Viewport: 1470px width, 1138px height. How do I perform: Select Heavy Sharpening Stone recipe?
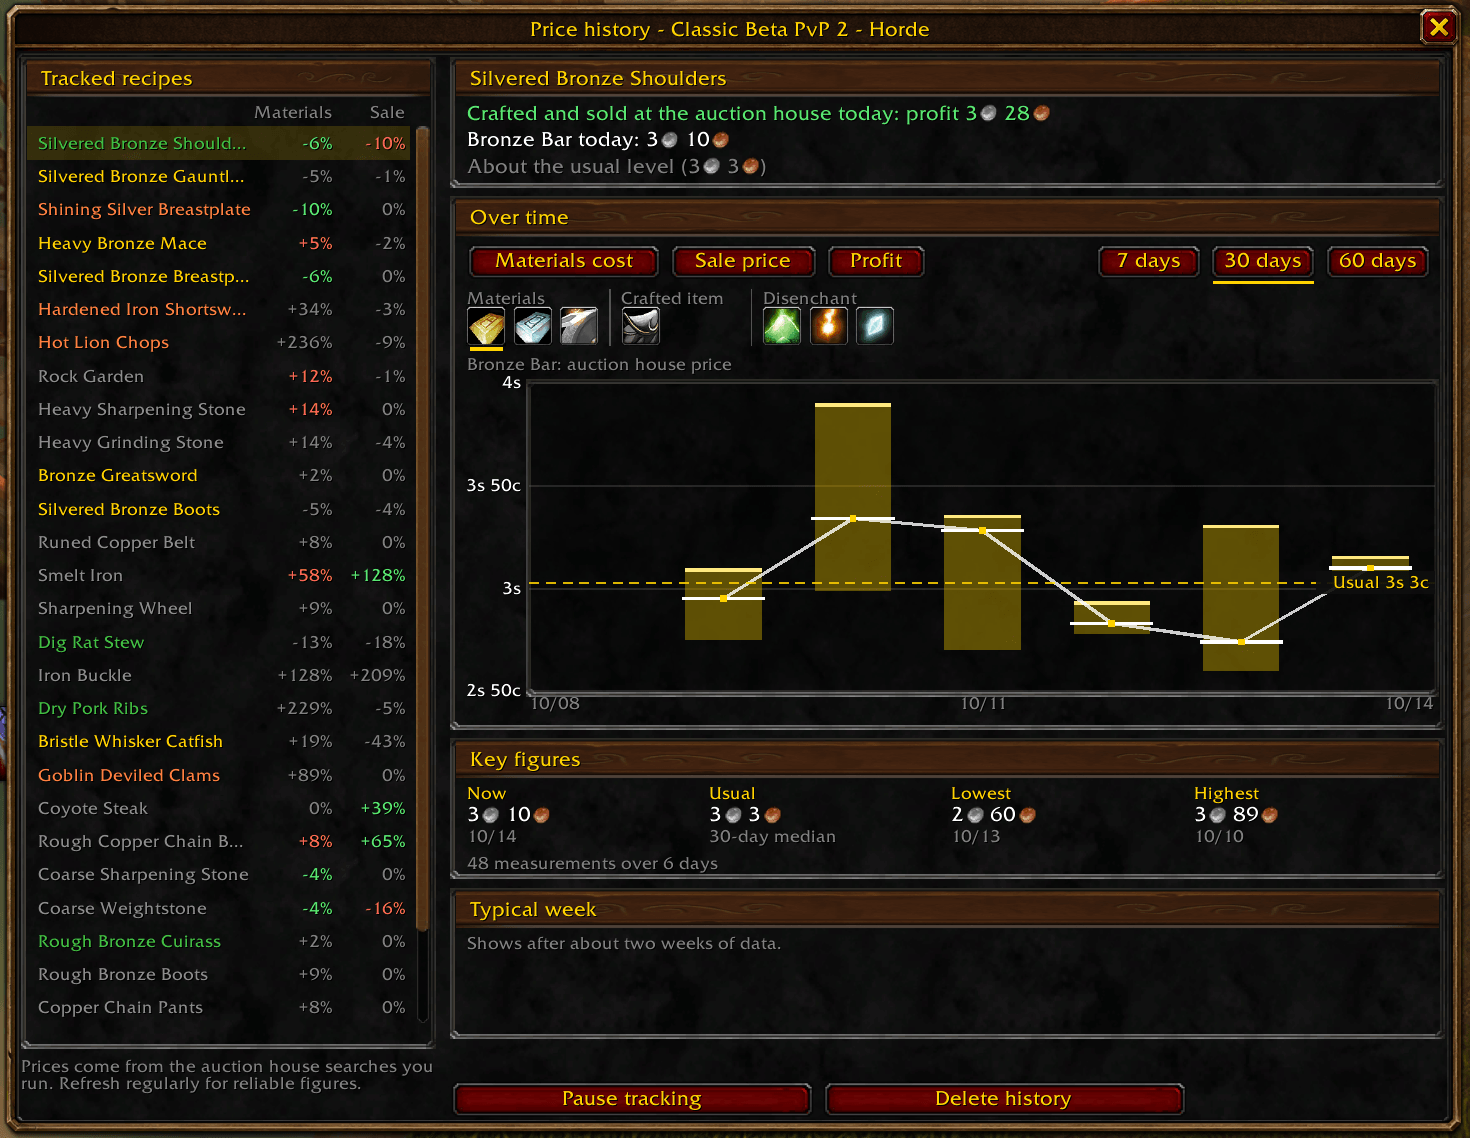click(221, 409)
